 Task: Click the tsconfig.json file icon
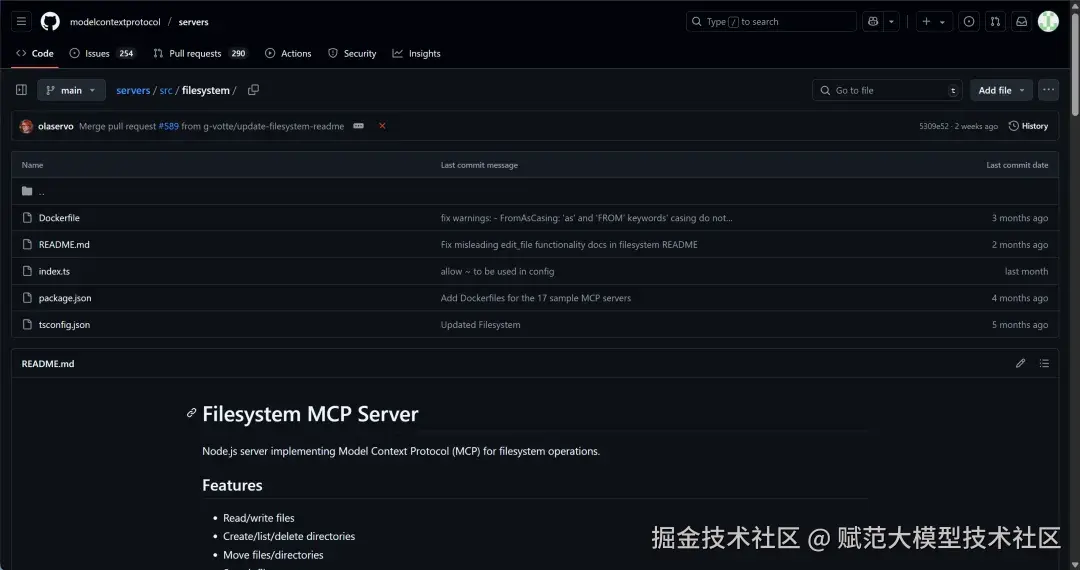(x=28, y=325)
